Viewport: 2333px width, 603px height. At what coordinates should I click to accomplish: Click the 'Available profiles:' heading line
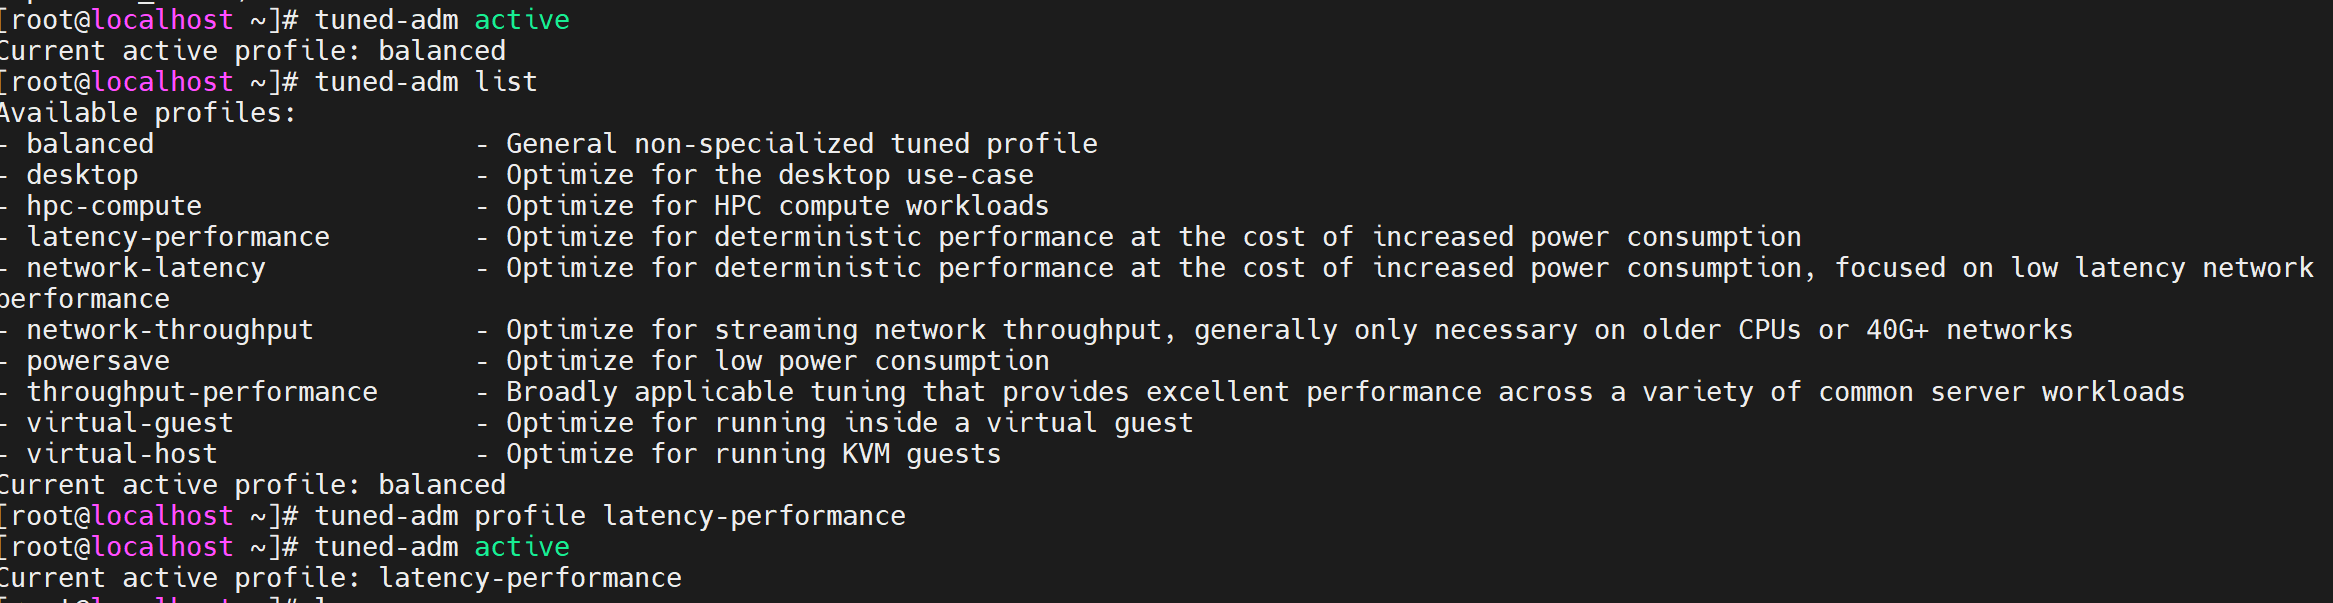148,113
